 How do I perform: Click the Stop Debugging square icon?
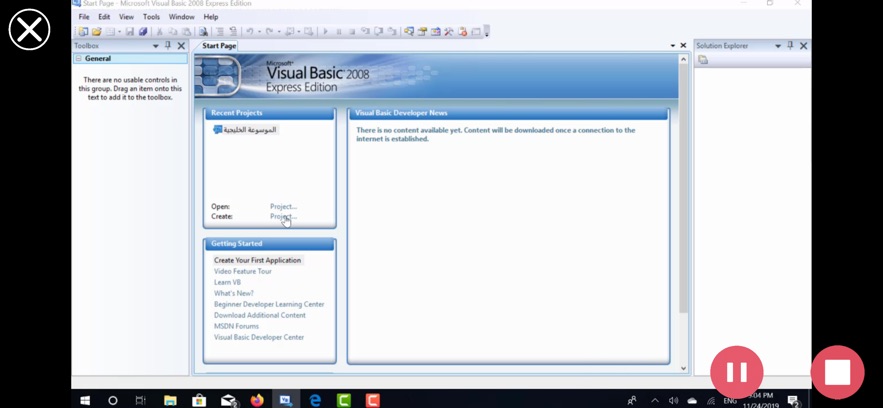352,32
